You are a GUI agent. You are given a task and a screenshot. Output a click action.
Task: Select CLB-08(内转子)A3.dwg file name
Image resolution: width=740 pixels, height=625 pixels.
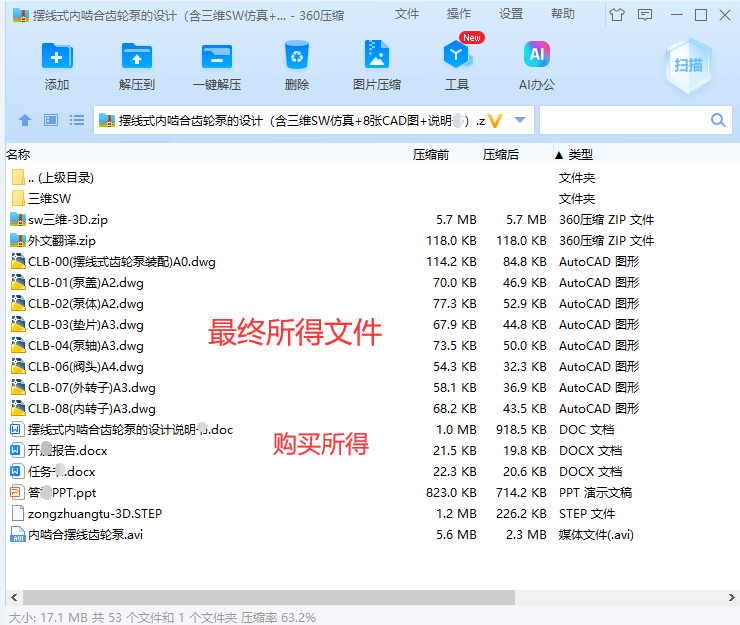click(x=92, y=409)
